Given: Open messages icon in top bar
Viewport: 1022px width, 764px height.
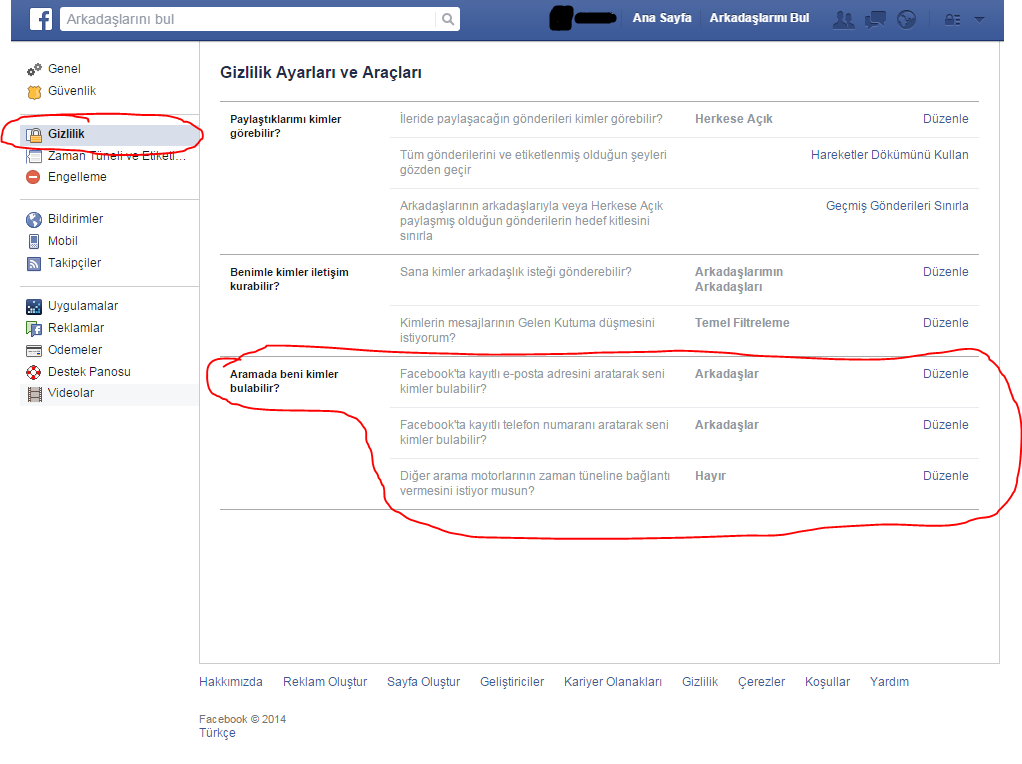Looking at the screenshot, I should tap(875, 20).
